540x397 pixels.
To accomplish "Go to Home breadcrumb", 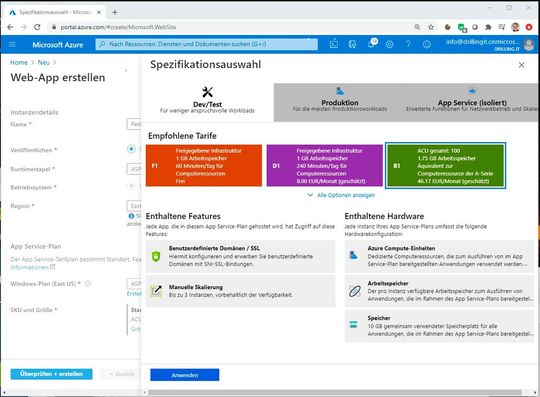I will click(19, 62).
